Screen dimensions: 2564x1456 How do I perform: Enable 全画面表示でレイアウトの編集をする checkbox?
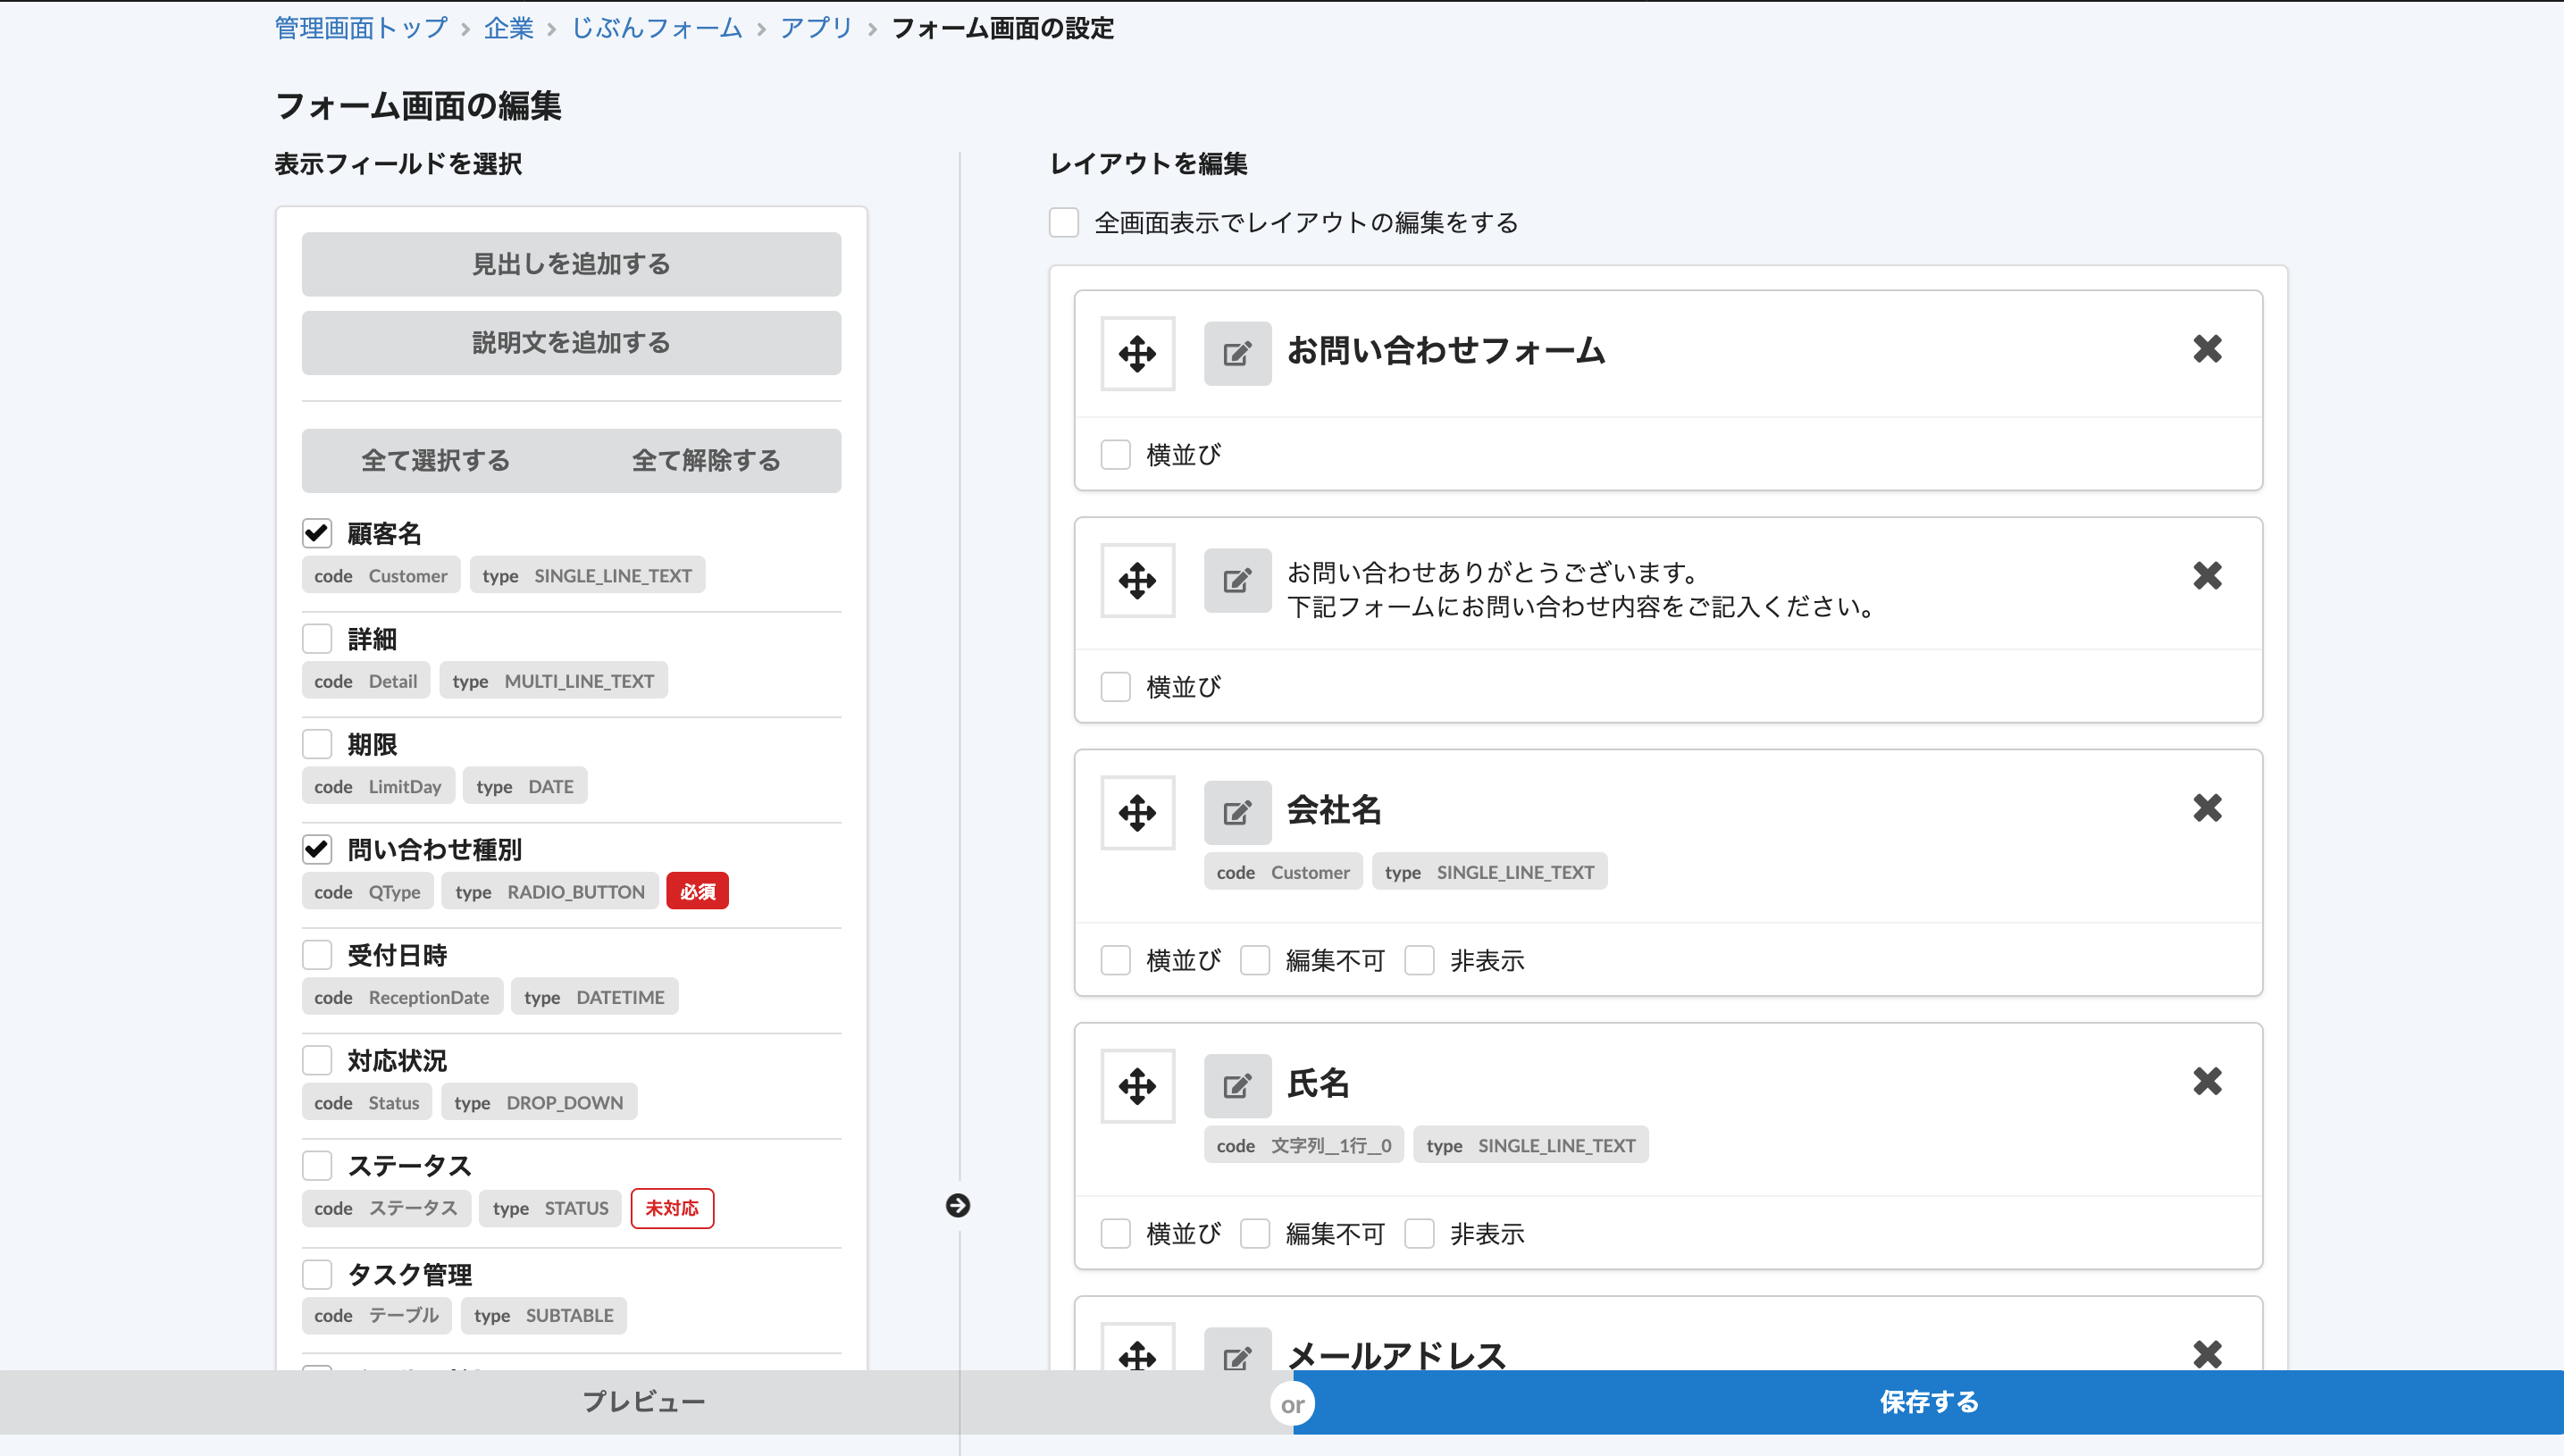[x=1064, y=222]
